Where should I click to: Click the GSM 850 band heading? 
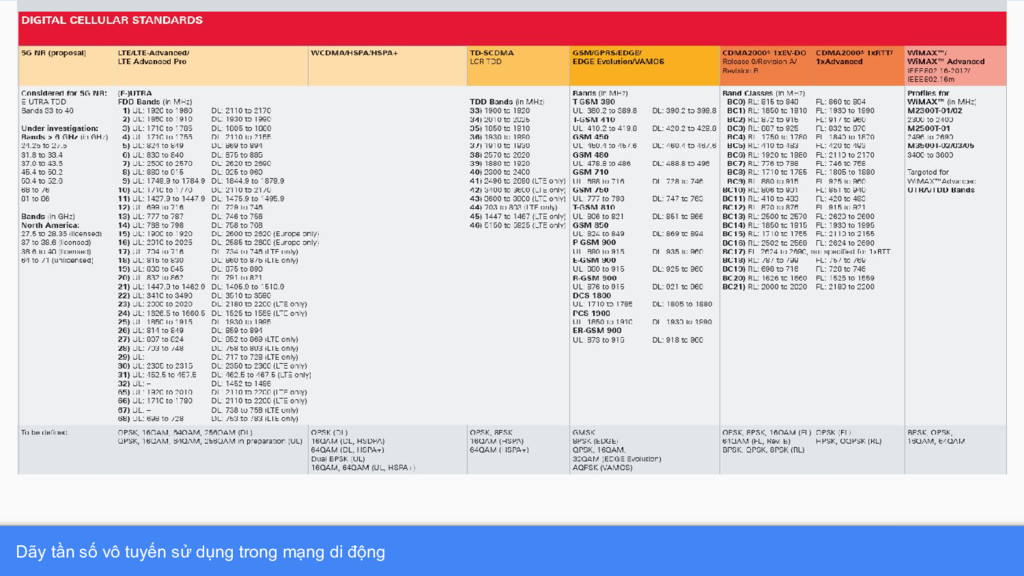tap(590, 225)
